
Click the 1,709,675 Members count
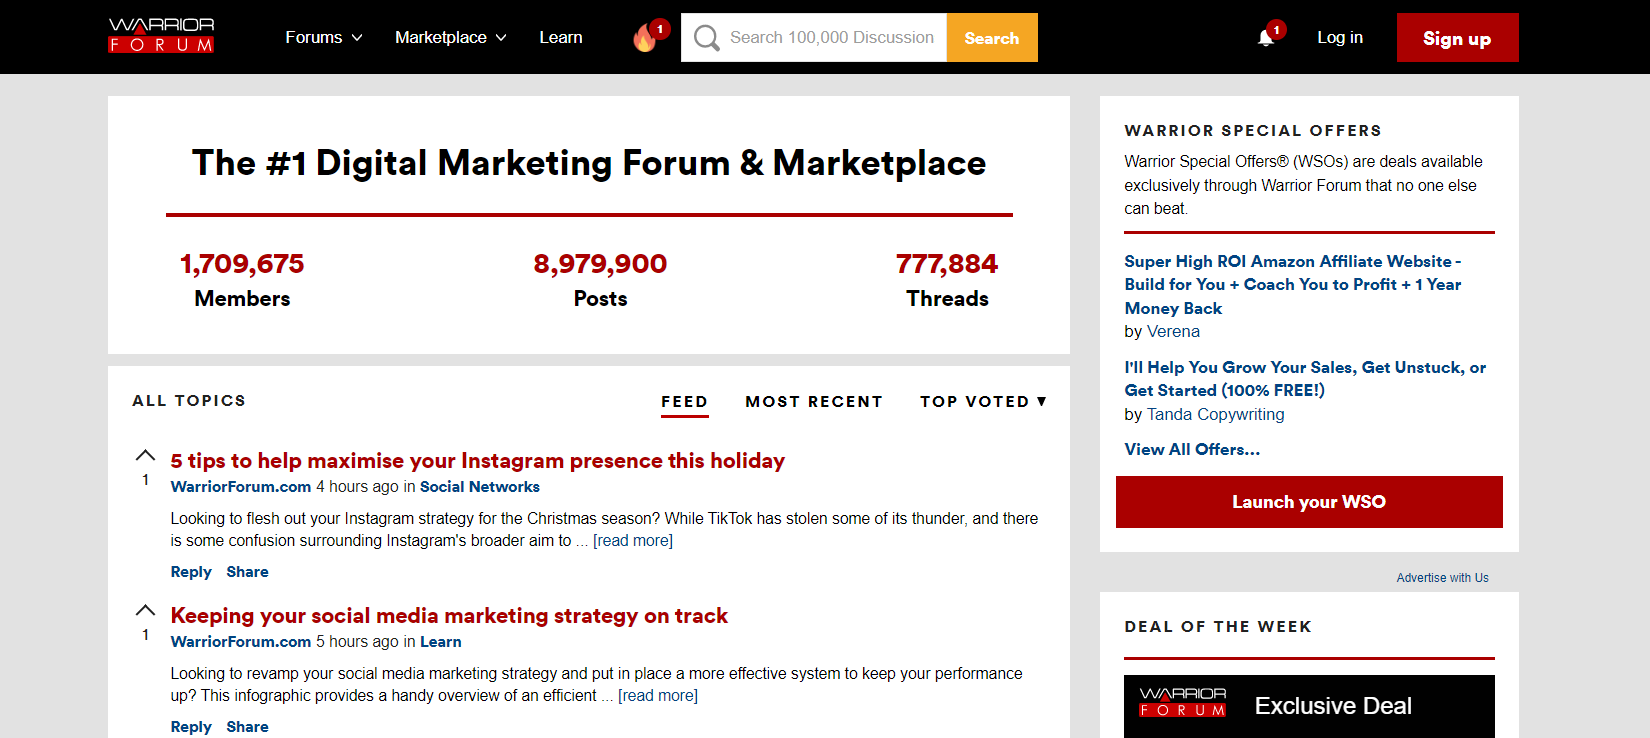242,264
